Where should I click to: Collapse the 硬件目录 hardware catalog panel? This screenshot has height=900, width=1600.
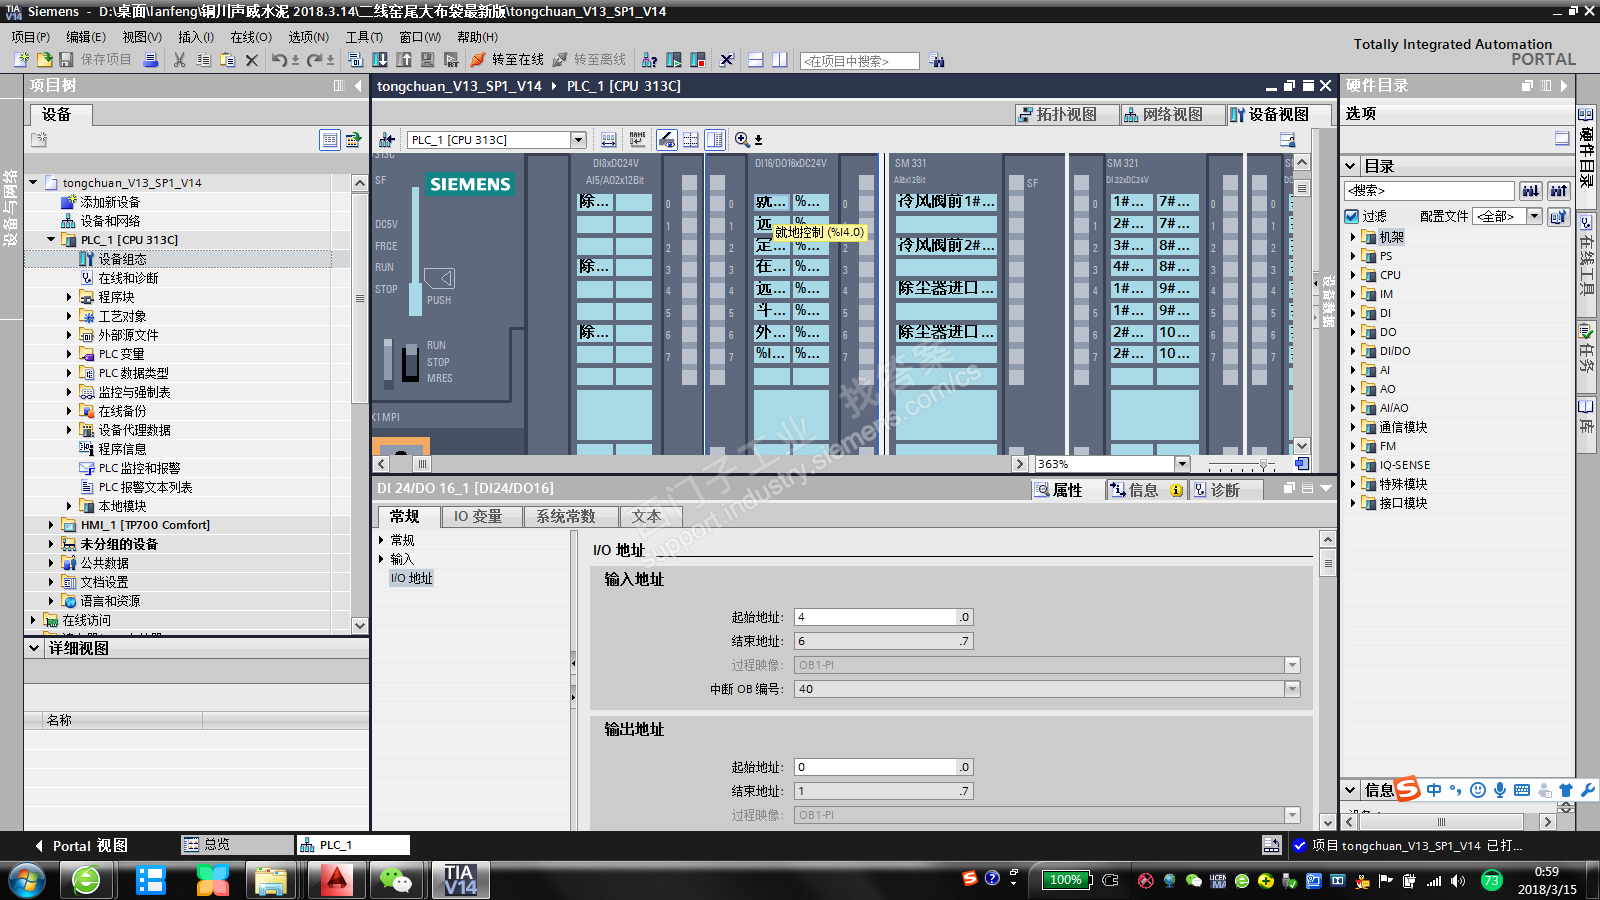1565,86
